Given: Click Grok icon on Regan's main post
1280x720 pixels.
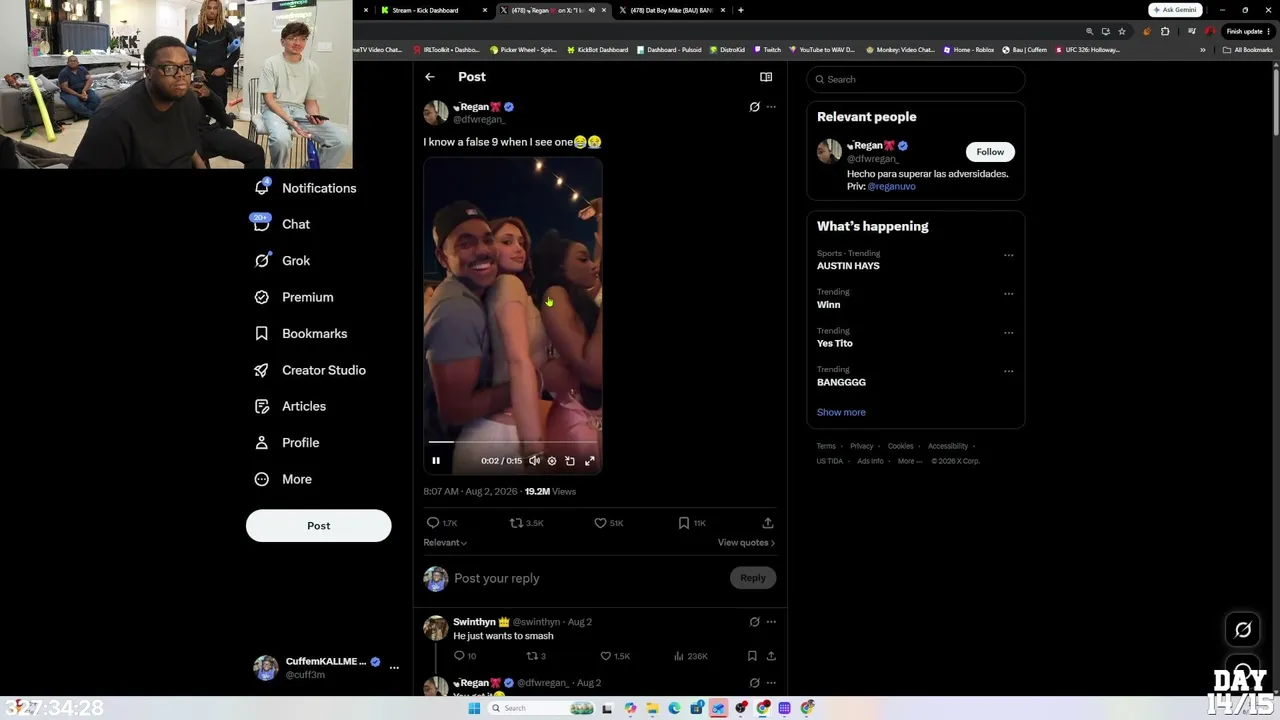Looking at the screenshot, I should 755,107.
